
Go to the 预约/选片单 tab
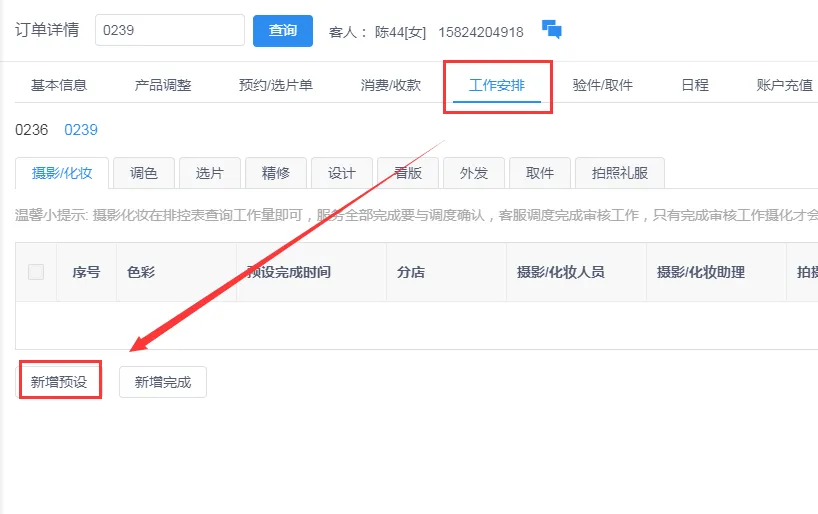point(275,85)
